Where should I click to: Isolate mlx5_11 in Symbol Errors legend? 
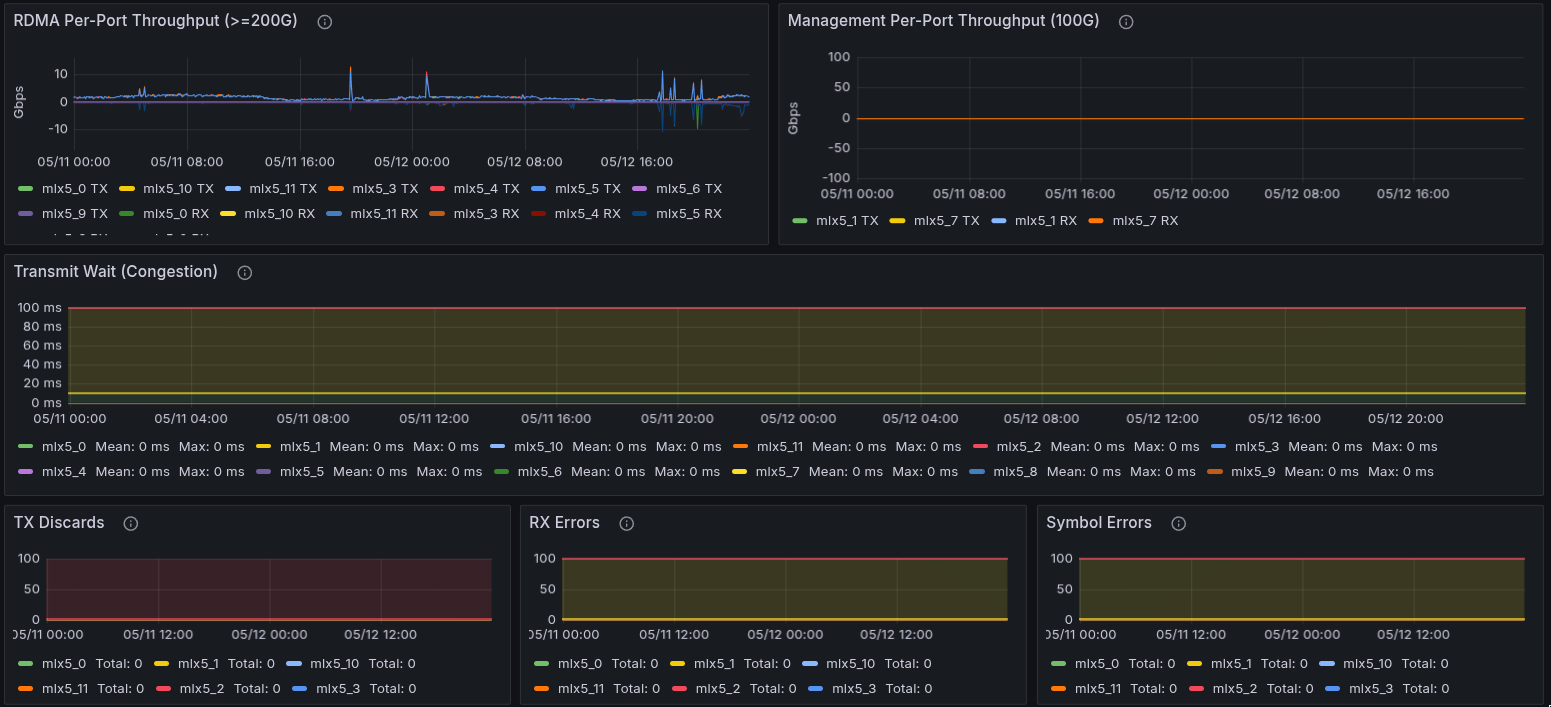pos(1098,688)
